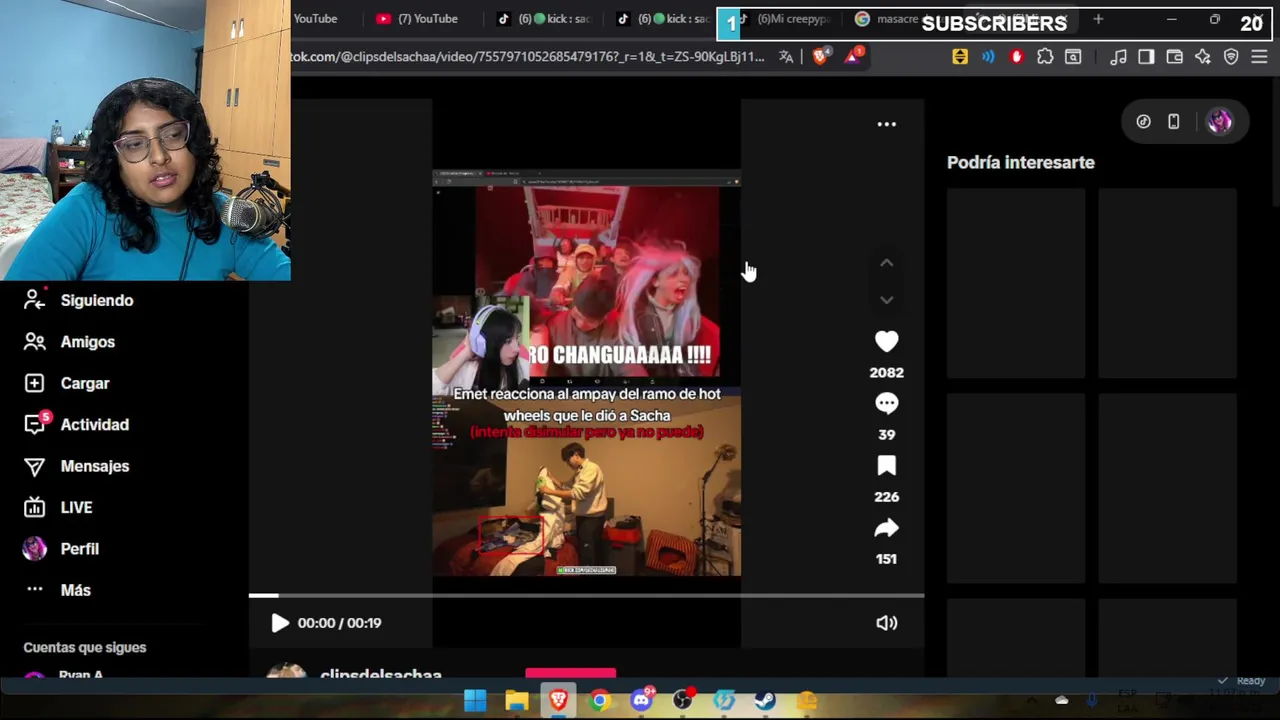The height and width of the screenshot is (720, 1280).
Task: Save video with the bookmark icon
Action: click(x=886, y=466)
